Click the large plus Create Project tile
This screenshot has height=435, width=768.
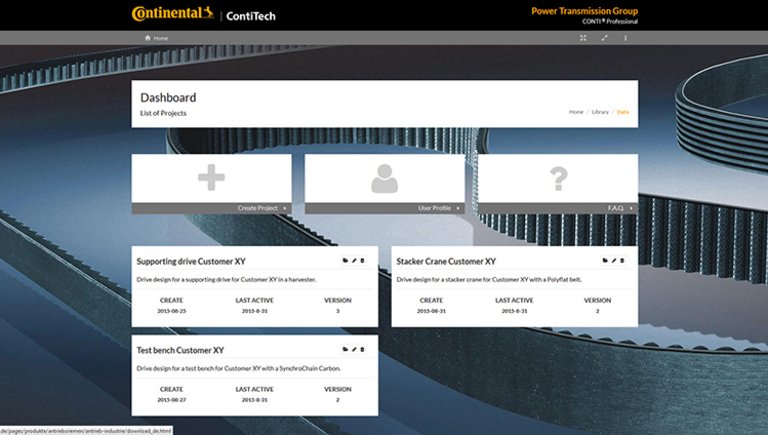211,178
